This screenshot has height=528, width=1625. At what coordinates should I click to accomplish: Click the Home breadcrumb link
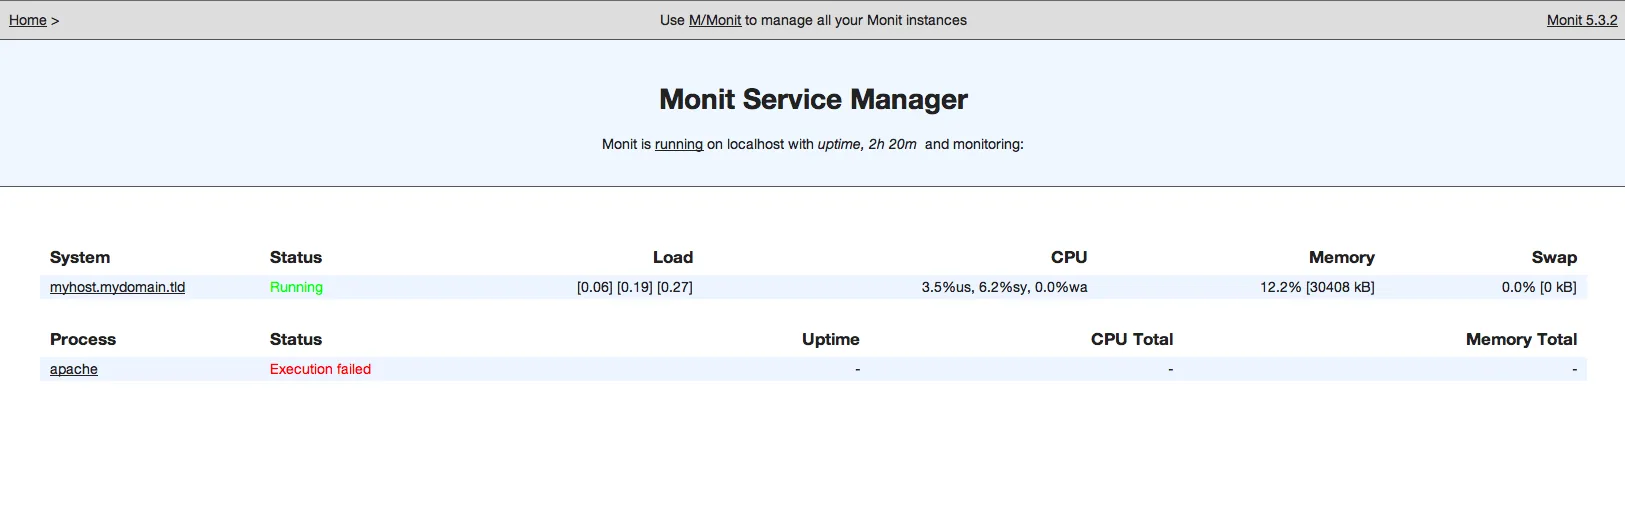pos(28,20)
